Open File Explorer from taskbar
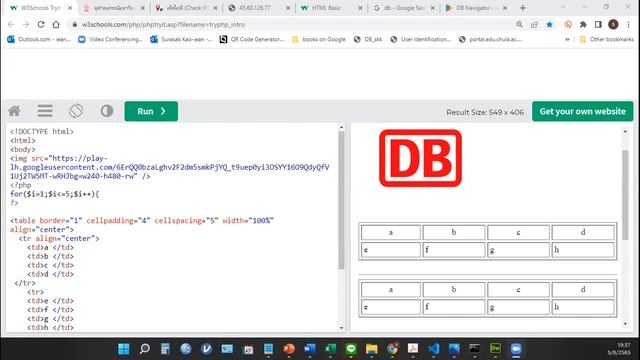This screenshot has height=360, width=640. [371, 349]
